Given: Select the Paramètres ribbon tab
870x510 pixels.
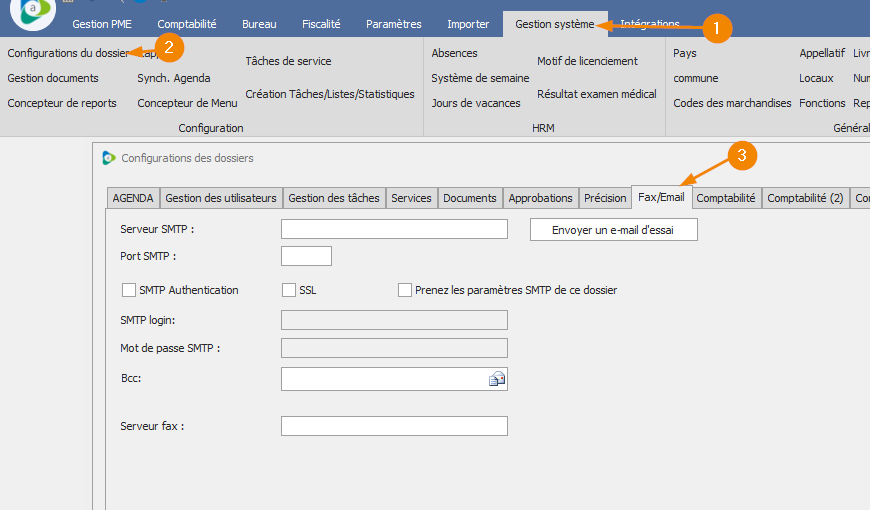Looking at the screenshot, I should click(x=394, y=24).
